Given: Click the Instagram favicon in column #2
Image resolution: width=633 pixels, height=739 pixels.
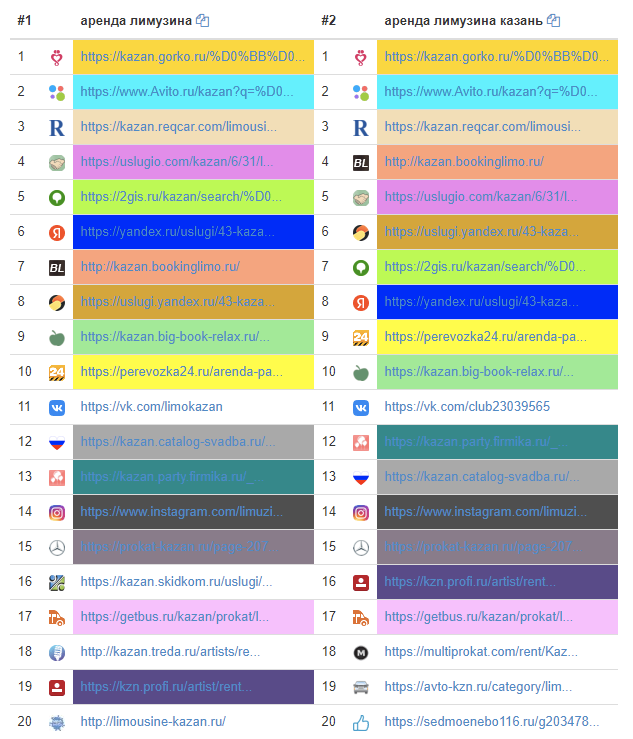Looking at the screenshot, I should coord(361,512).
